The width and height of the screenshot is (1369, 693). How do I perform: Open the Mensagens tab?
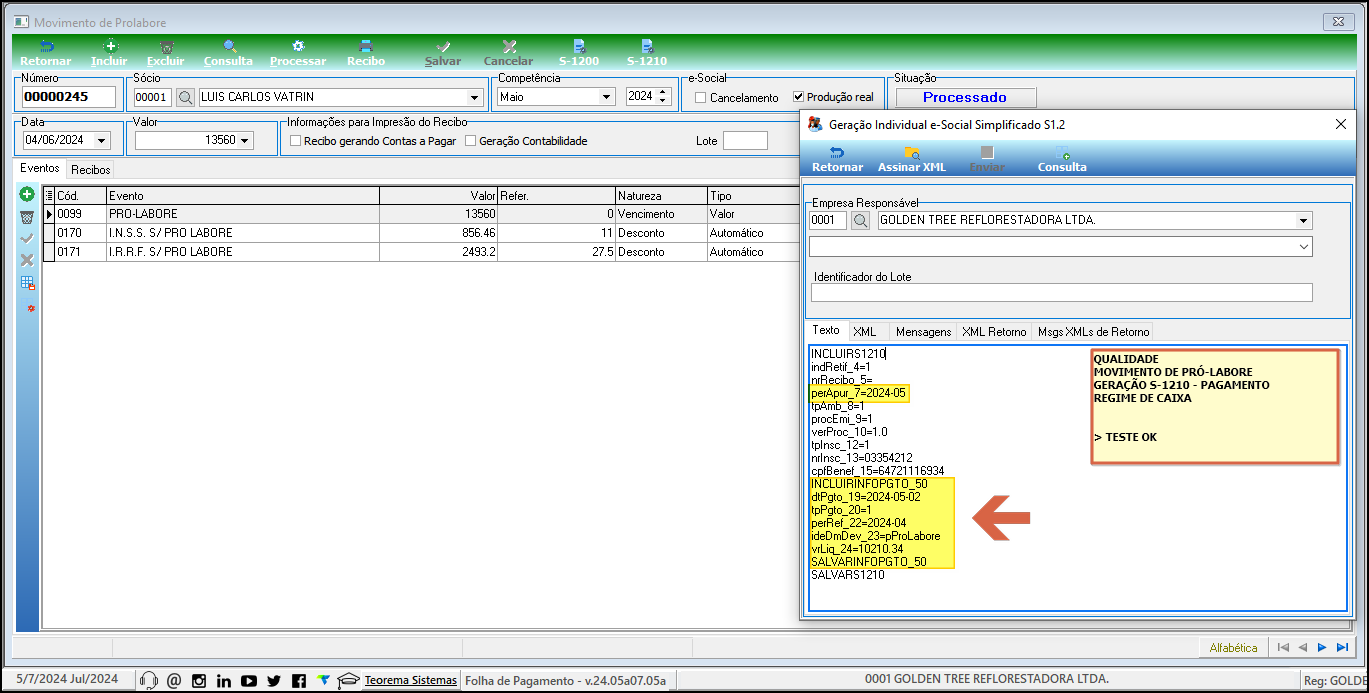point(924,332)
